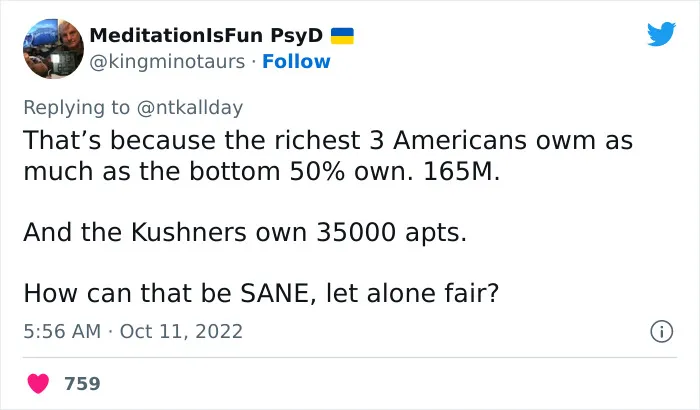Open the MeditationIsFun profile avatar
Viewport: 700px width, 410px height.
coord(53,49)
